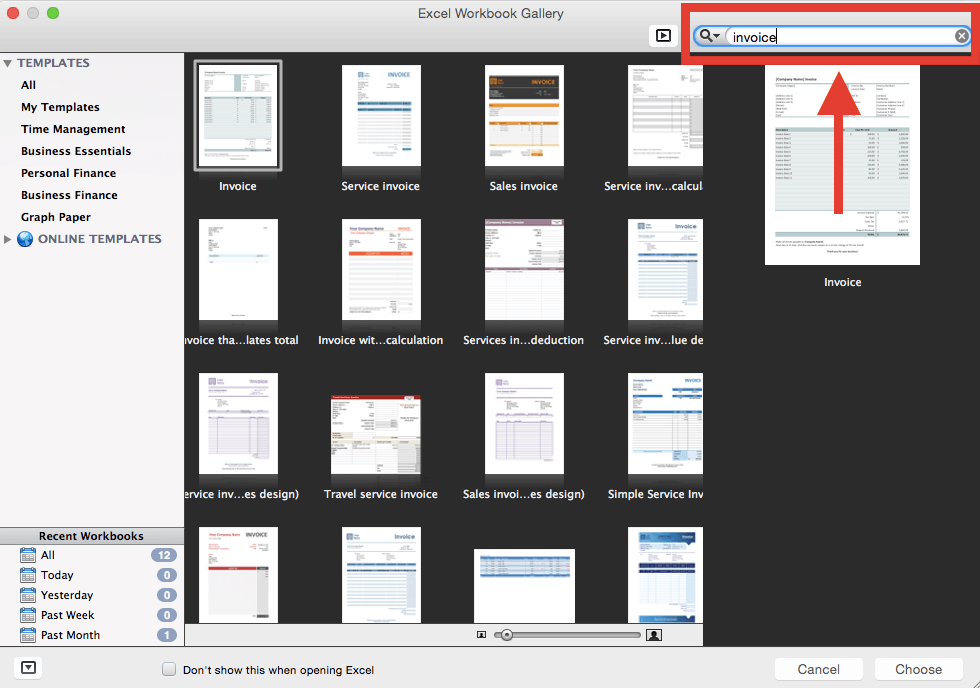
Task: Select the bottom-row landscape blue table thumbnail
Action: coord(524,586)
